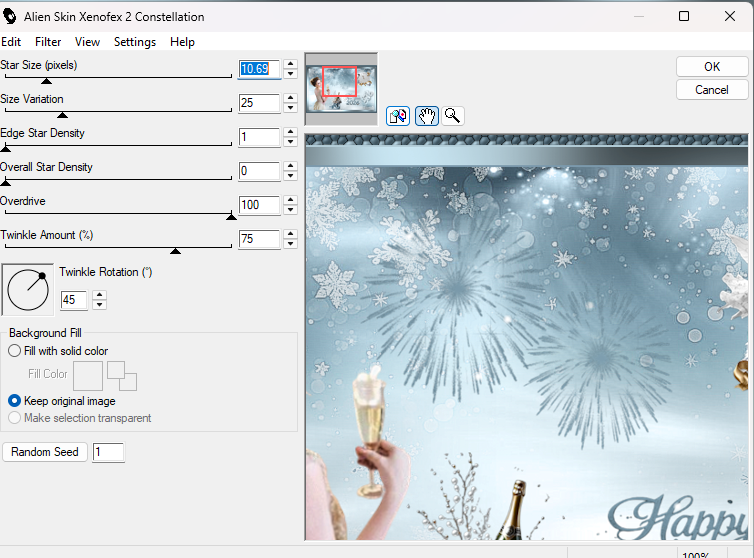This screenshot has width=754, height=558.
Task: Click the foreground/background color squares icon
Action: click(x=121, y=375)
